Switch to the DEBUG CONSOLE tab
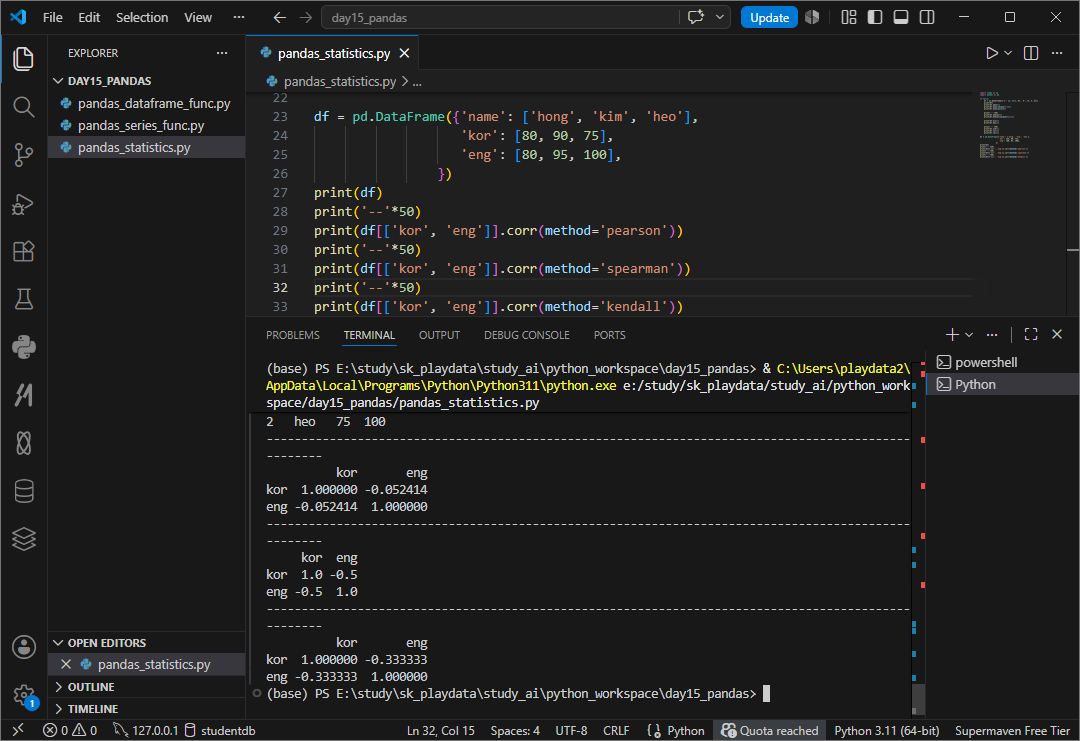This screenshot has height=741, width=1080. (527, 335)
